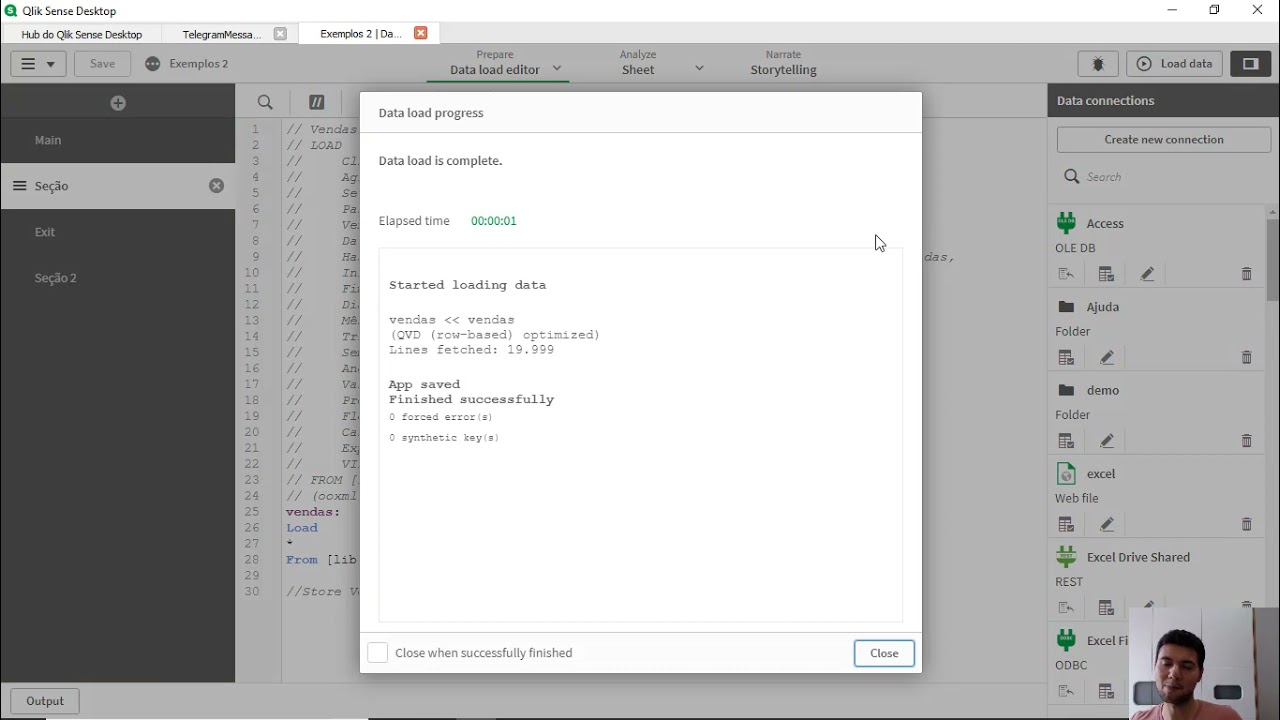Edit the Access connection
This screenshot has width=1280, height=720.
(1147, 274)
